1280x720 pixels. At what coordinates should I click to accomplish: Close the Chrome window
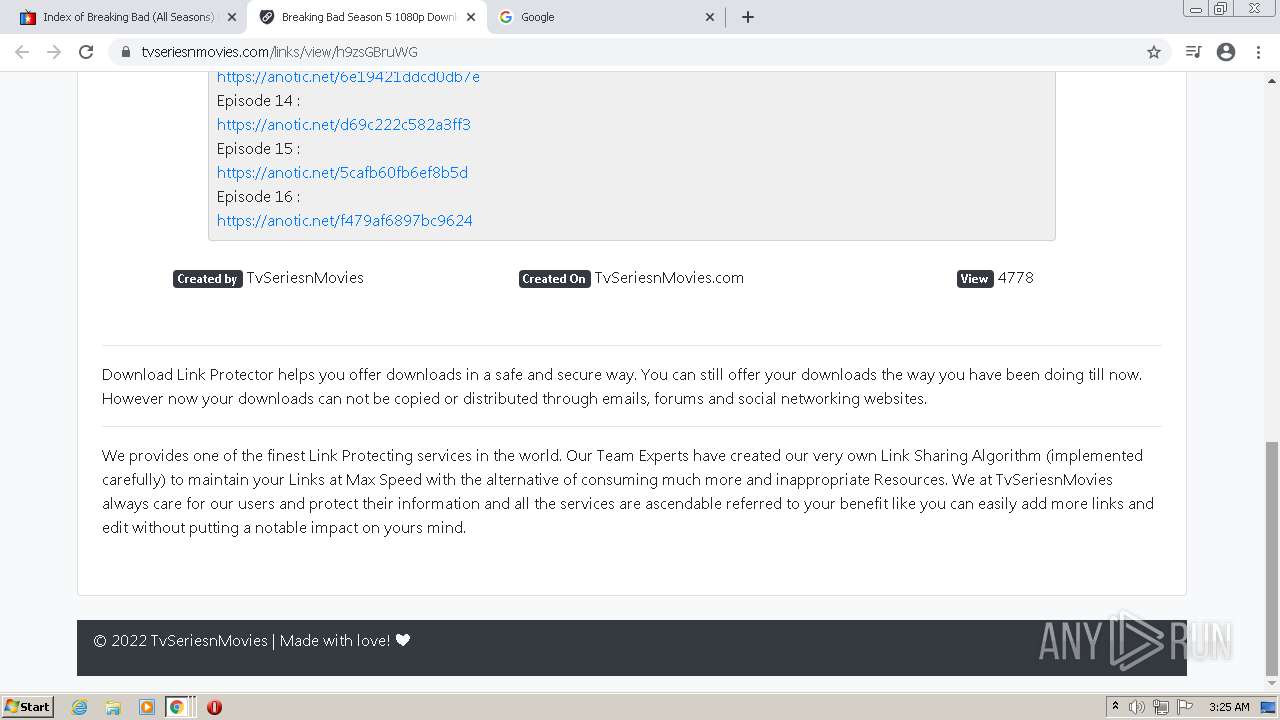(x=1254, y=9)
